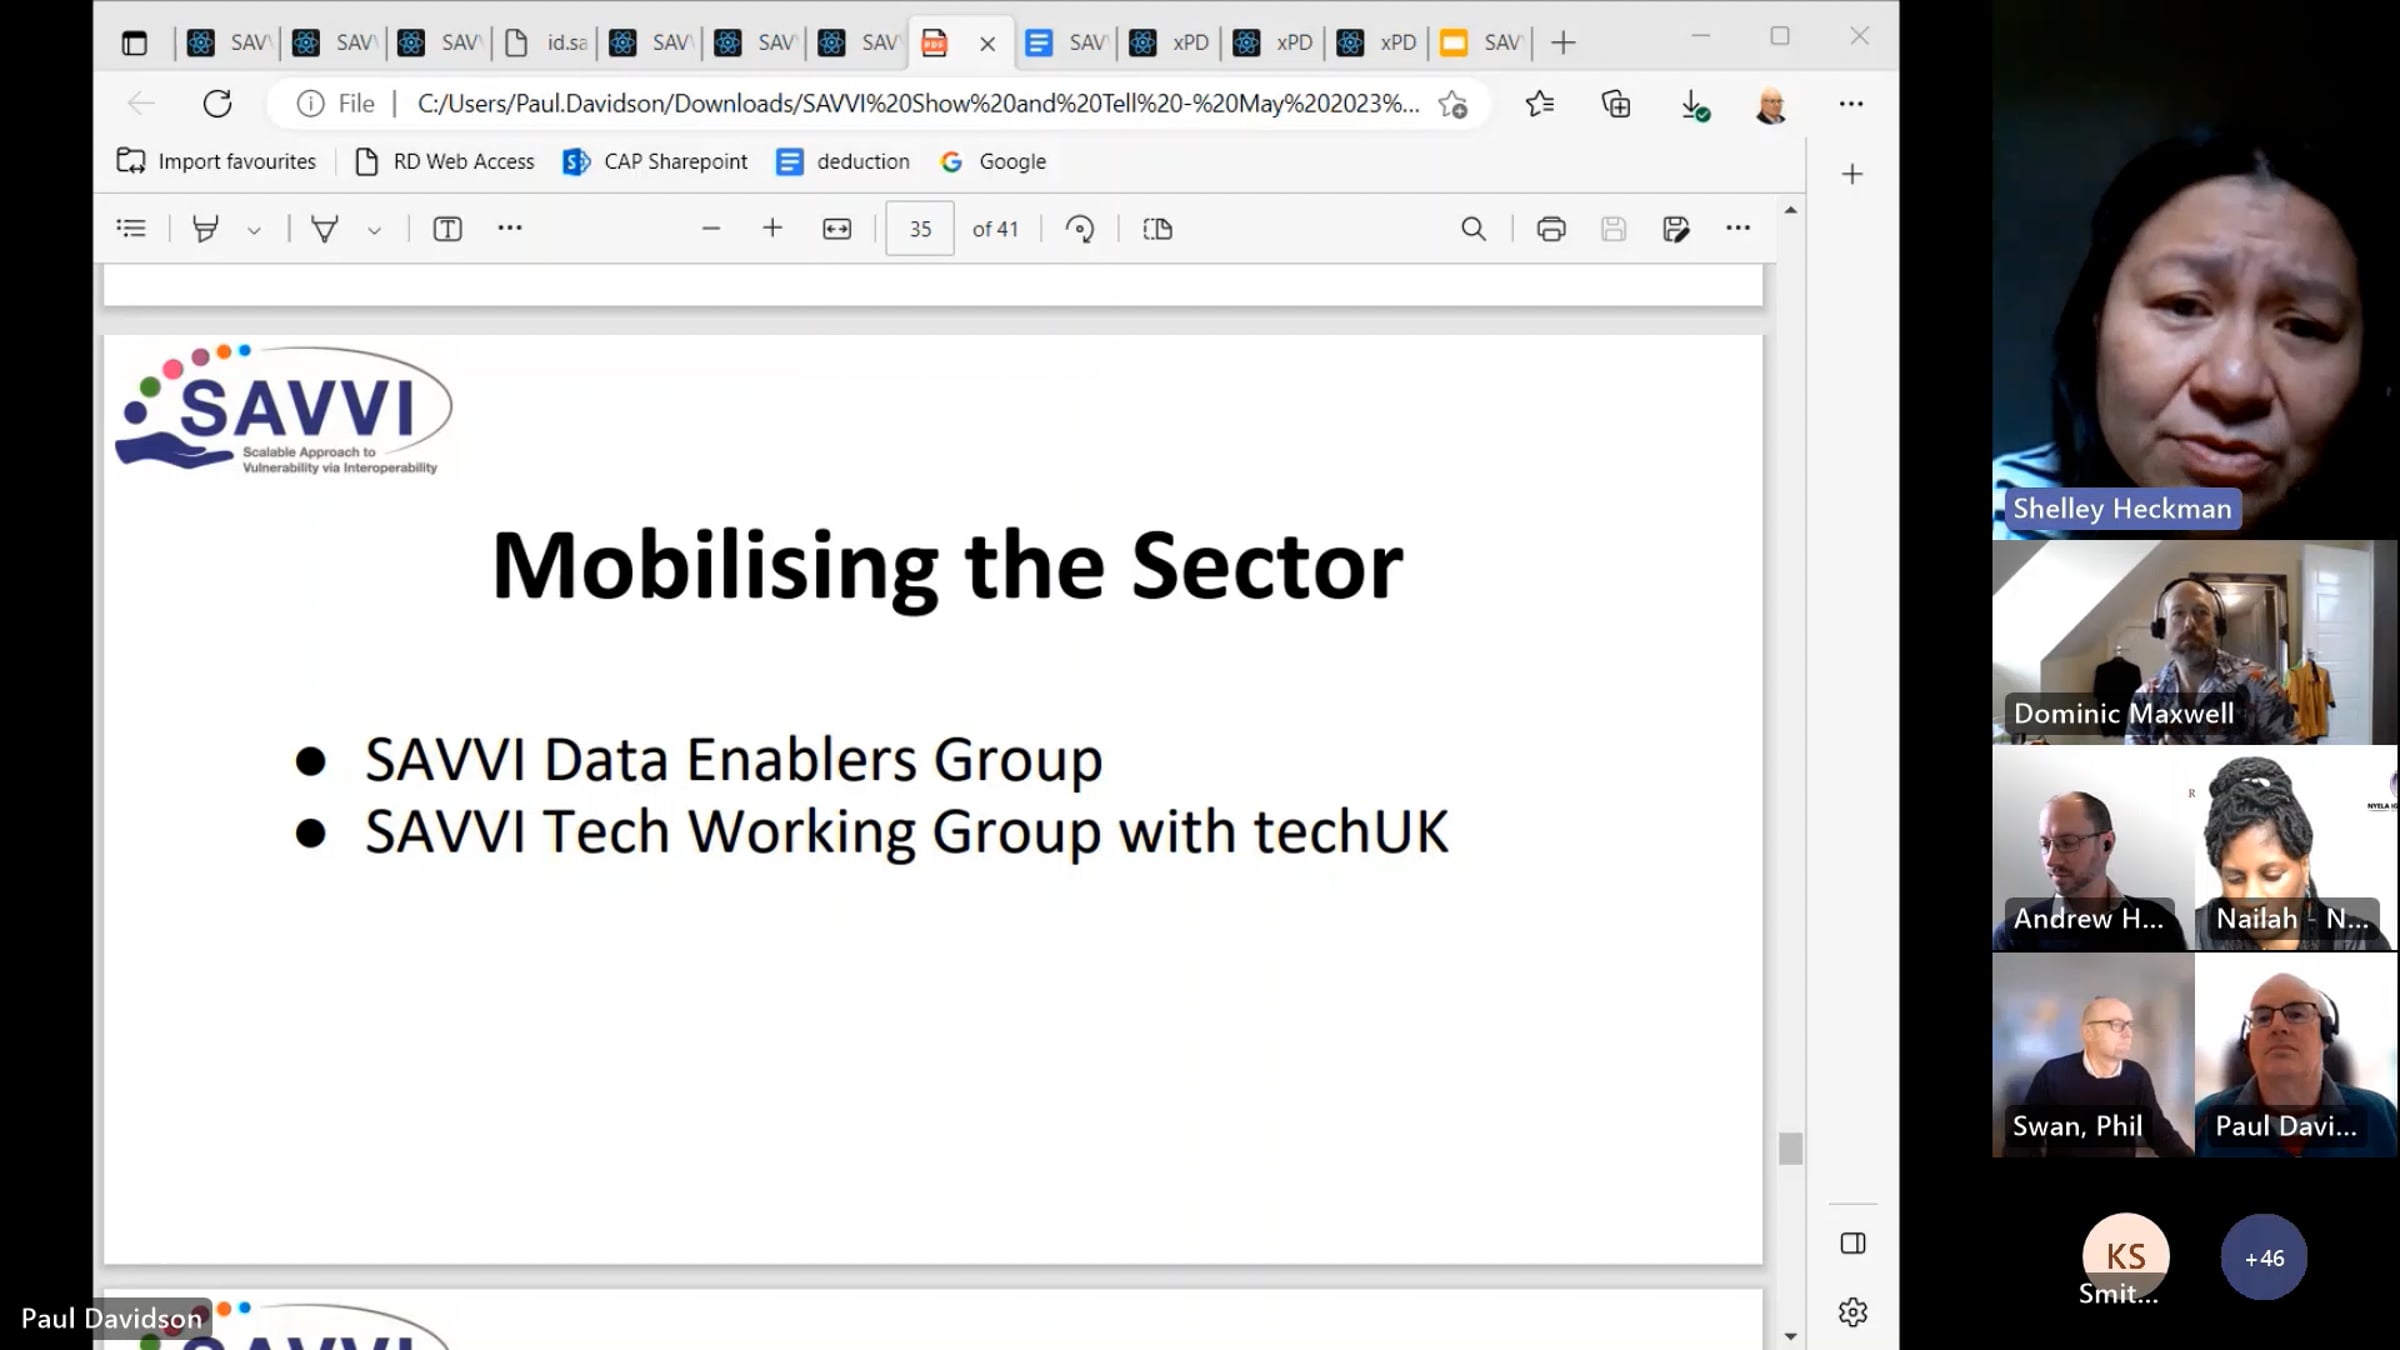Click the PDF page number field
Viewport: 2400px width, 1350px height.
[920, 229]
